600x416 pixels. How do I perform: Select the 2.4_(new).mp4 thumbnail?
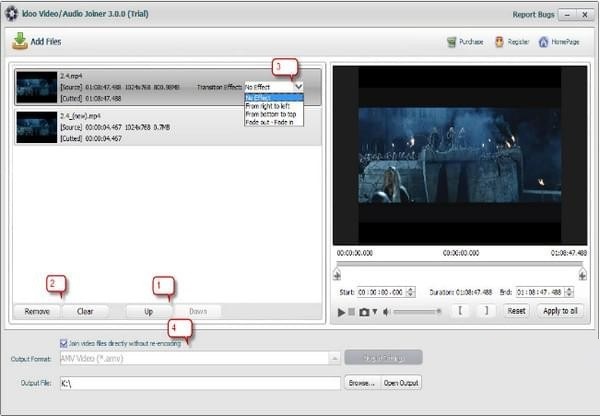pos(37,127)
